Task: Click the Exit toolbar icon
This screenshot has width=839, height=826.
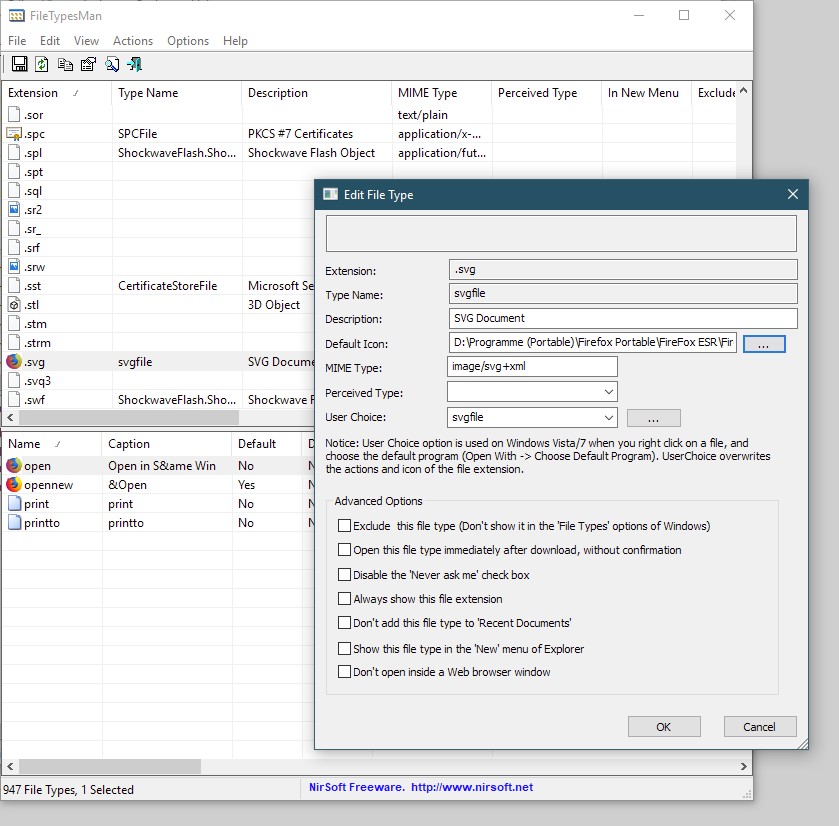Action: (x=135, y=65)
